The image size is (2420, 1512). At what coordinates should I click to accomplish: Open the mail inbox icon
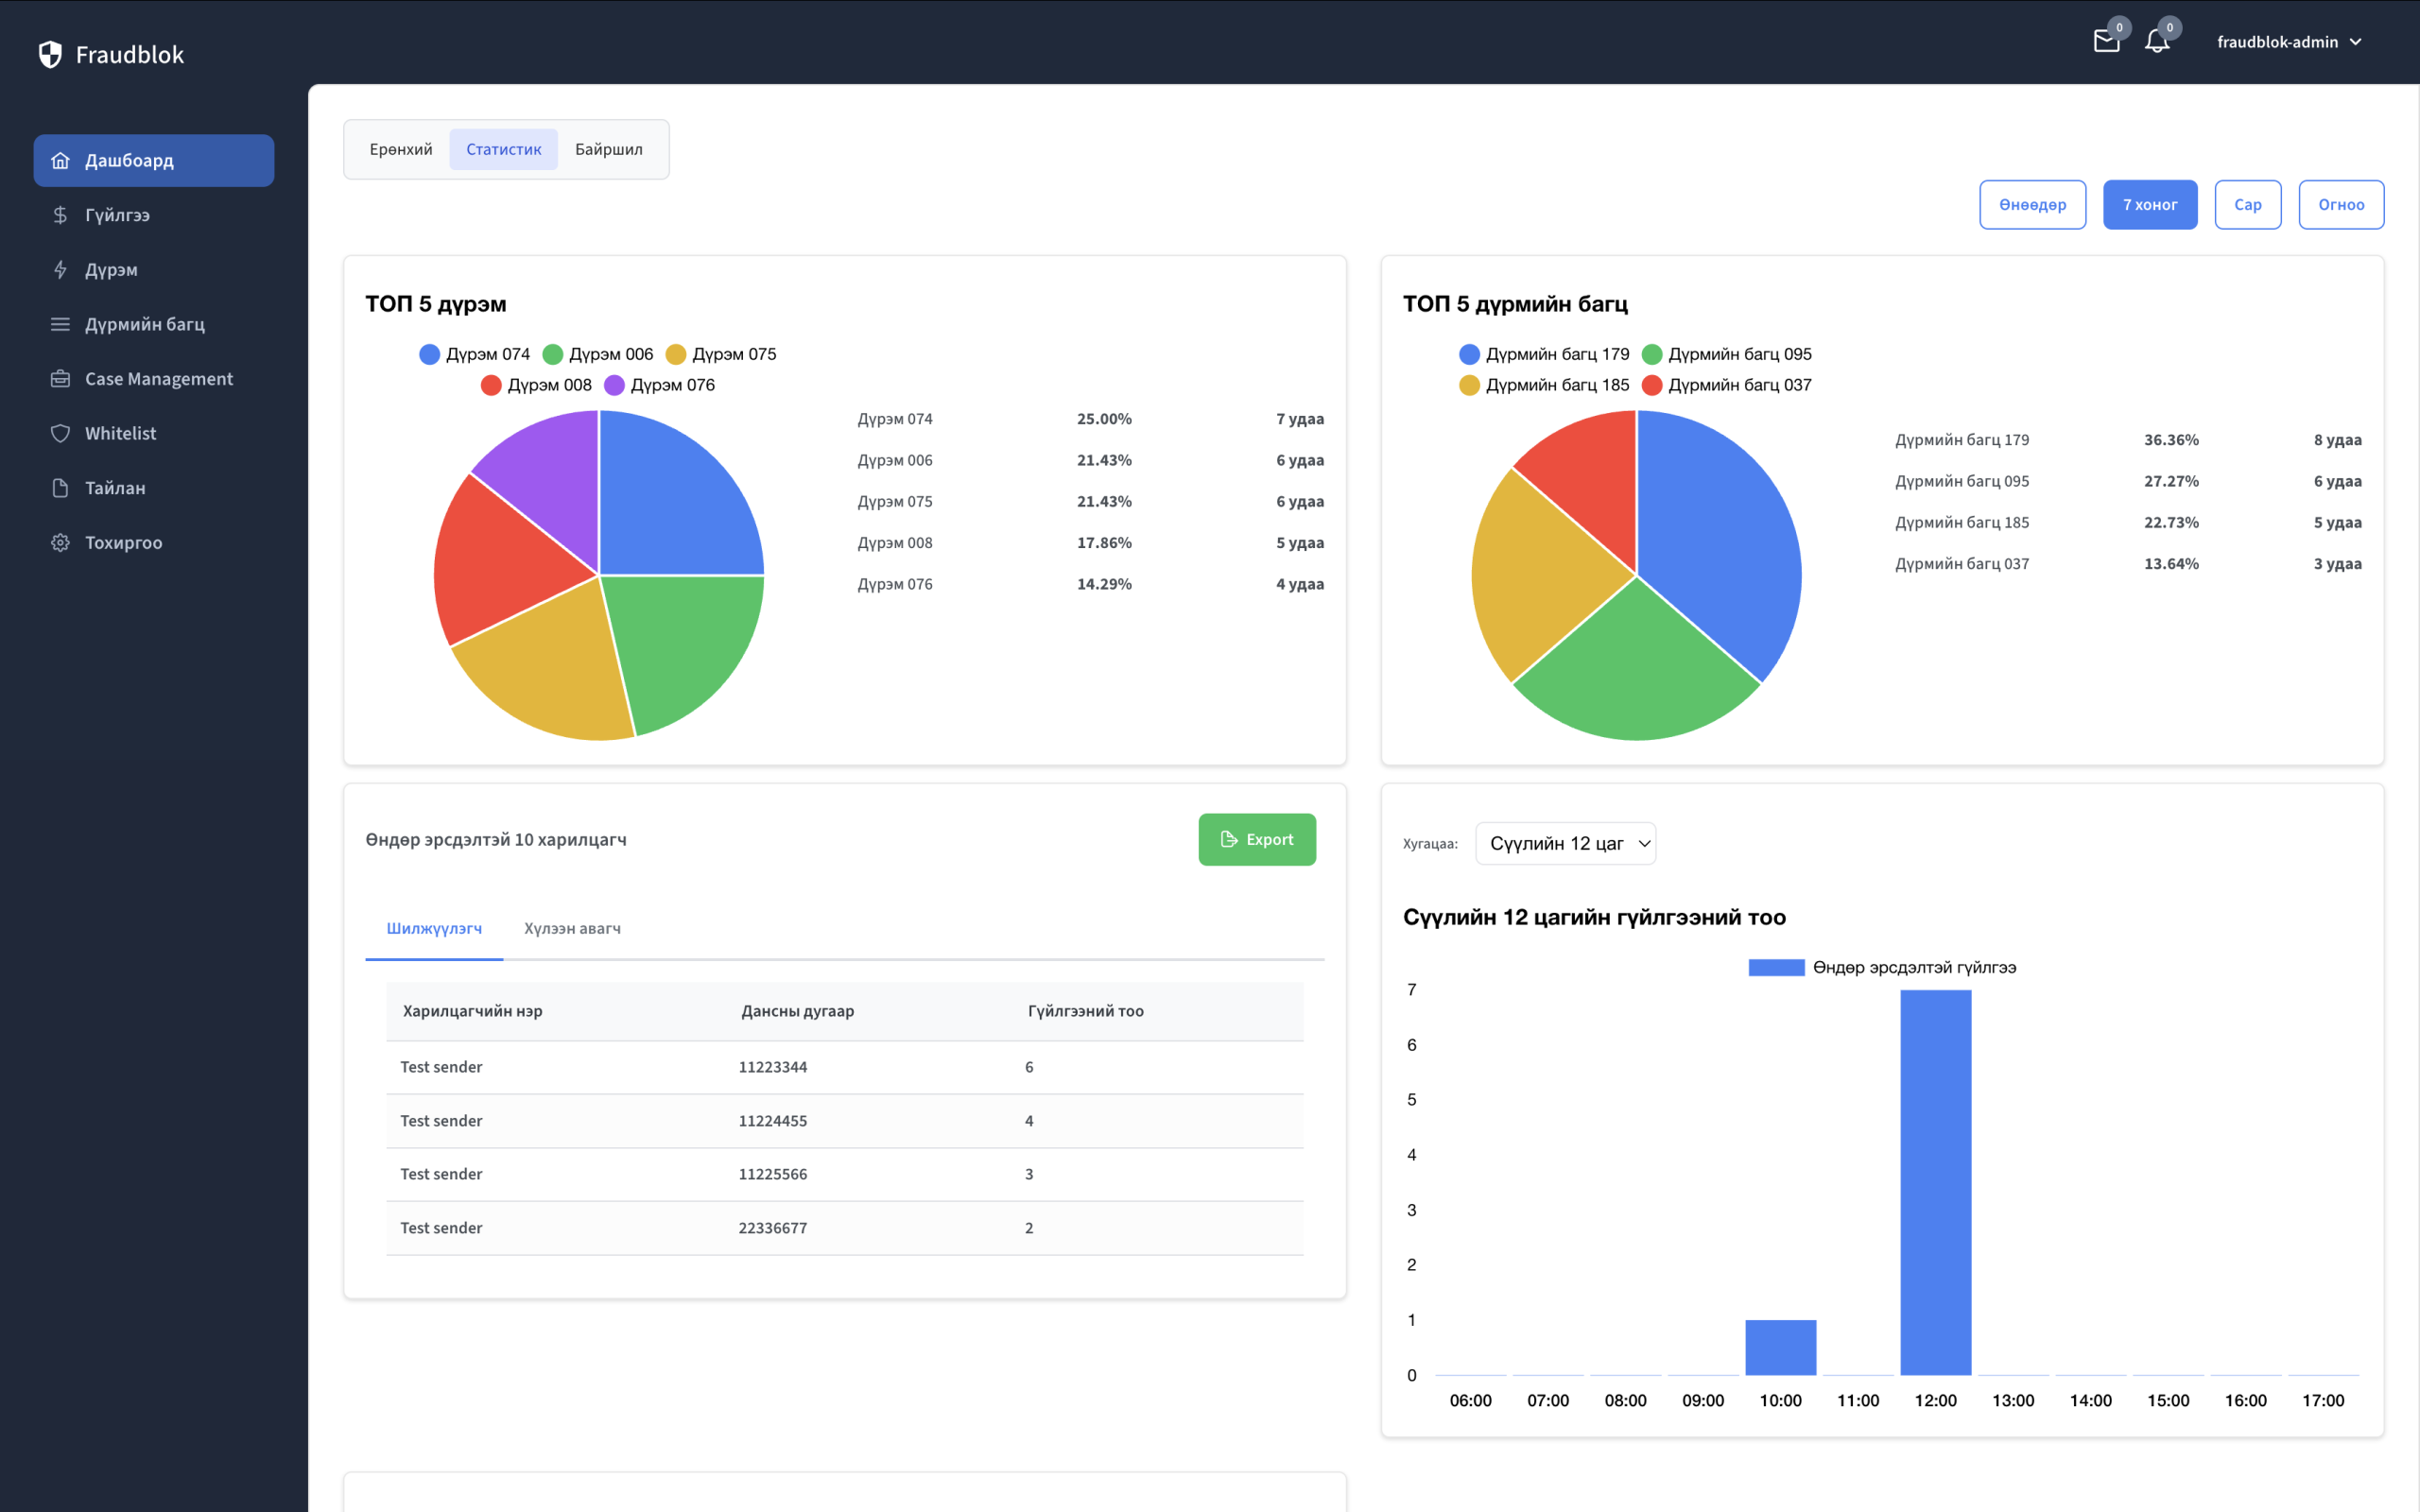coord(2106,41)
